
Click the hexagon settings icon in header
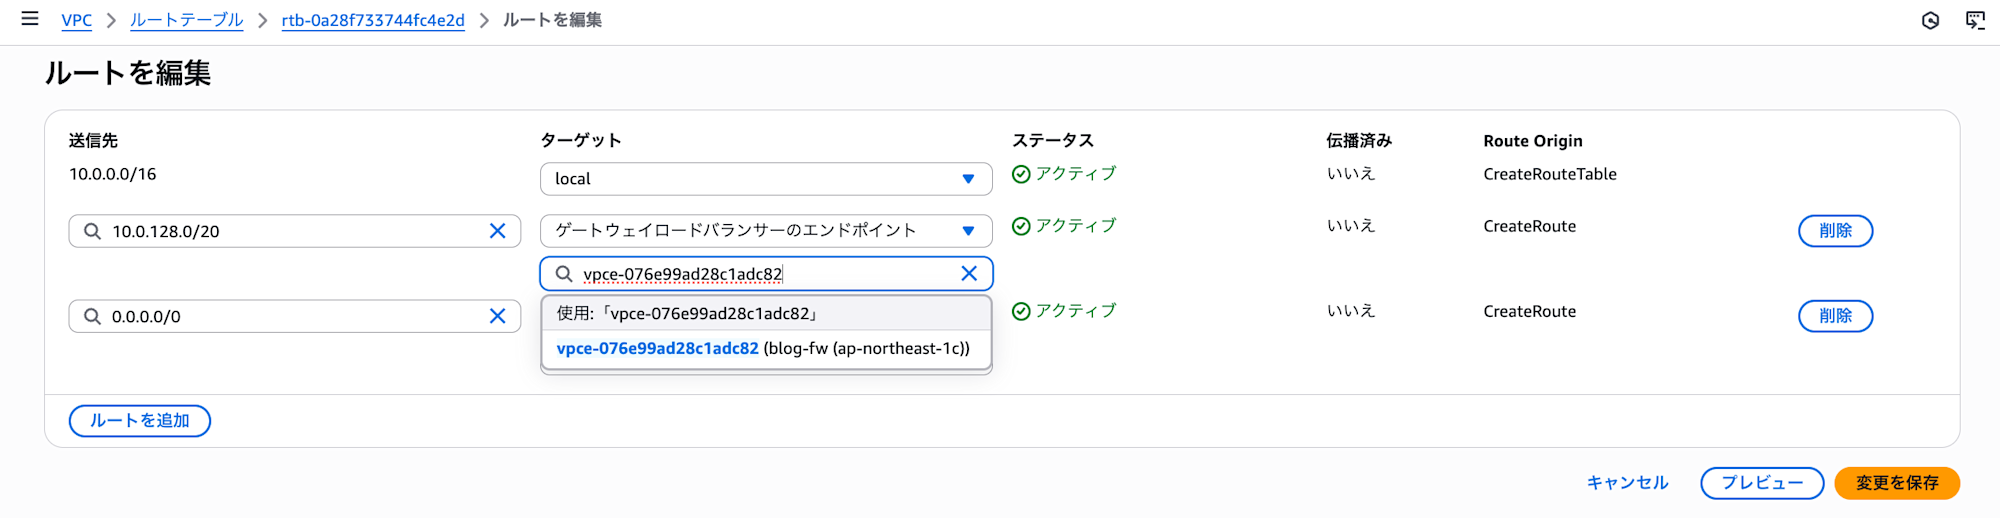[1930, 20]
